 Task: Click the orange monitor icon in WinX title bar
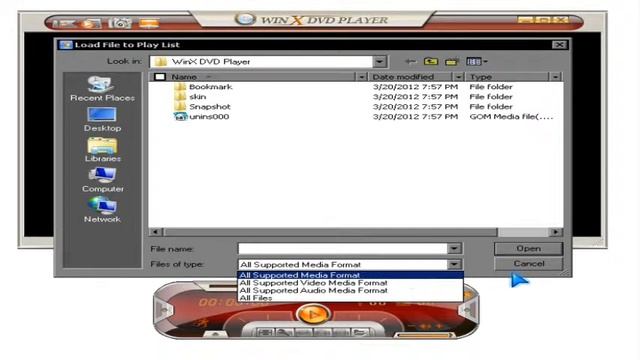tap(149, 23)
